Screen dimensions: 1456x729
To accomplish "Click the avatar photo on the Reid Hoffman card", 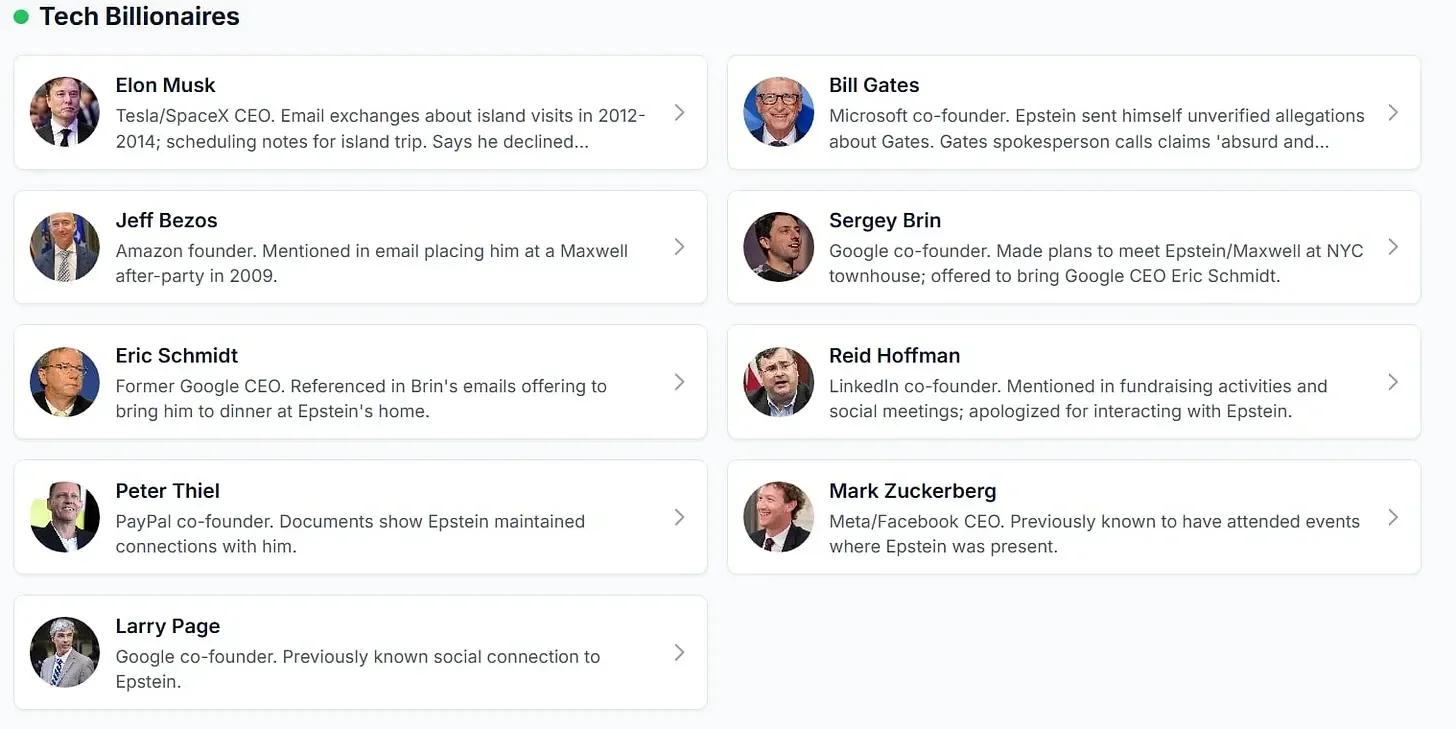I will tap(778, 382).
